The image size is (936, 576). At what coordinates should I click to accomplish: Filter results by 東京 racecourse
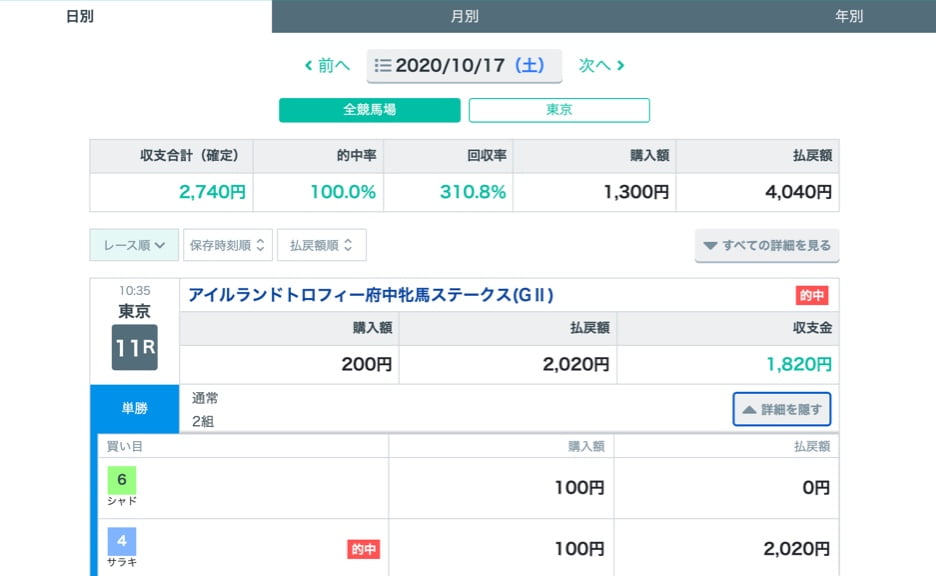pyautogui.click(x=559, y=110)
